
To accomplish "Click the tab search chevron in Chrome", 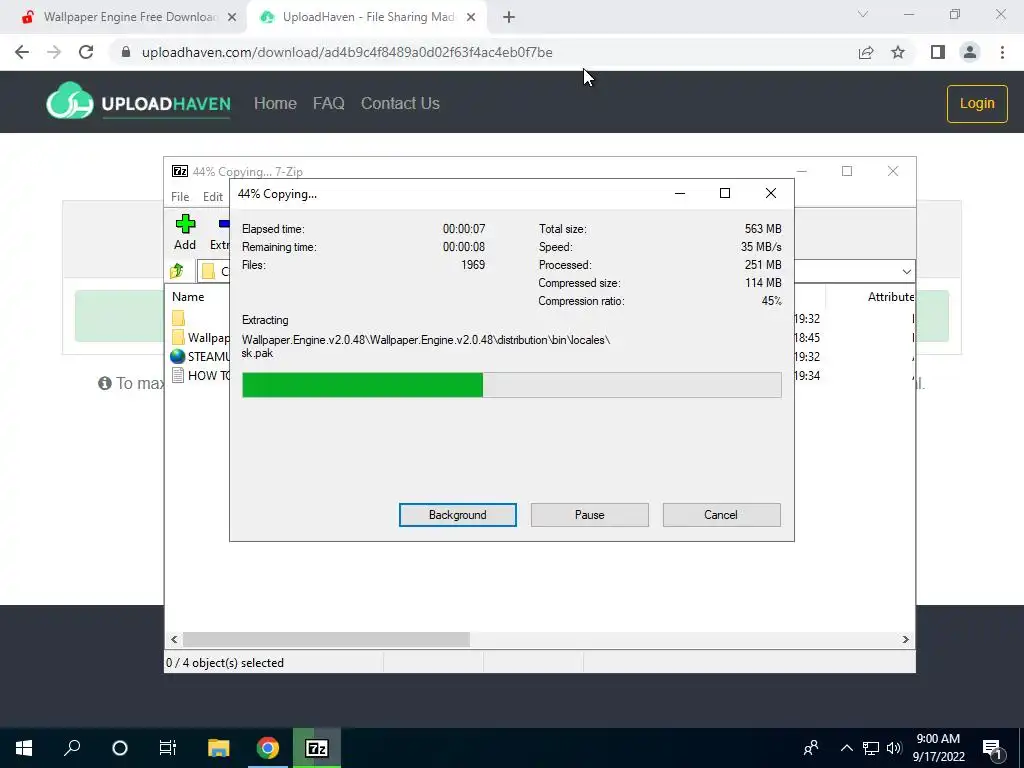I will click(863, 14).
